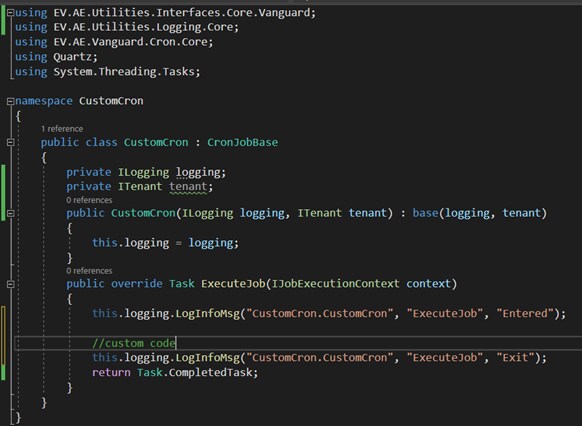Collapse the namespace CustomCron region
The height and width of the screenshot is (426, 582).
[x=10, y=101]
